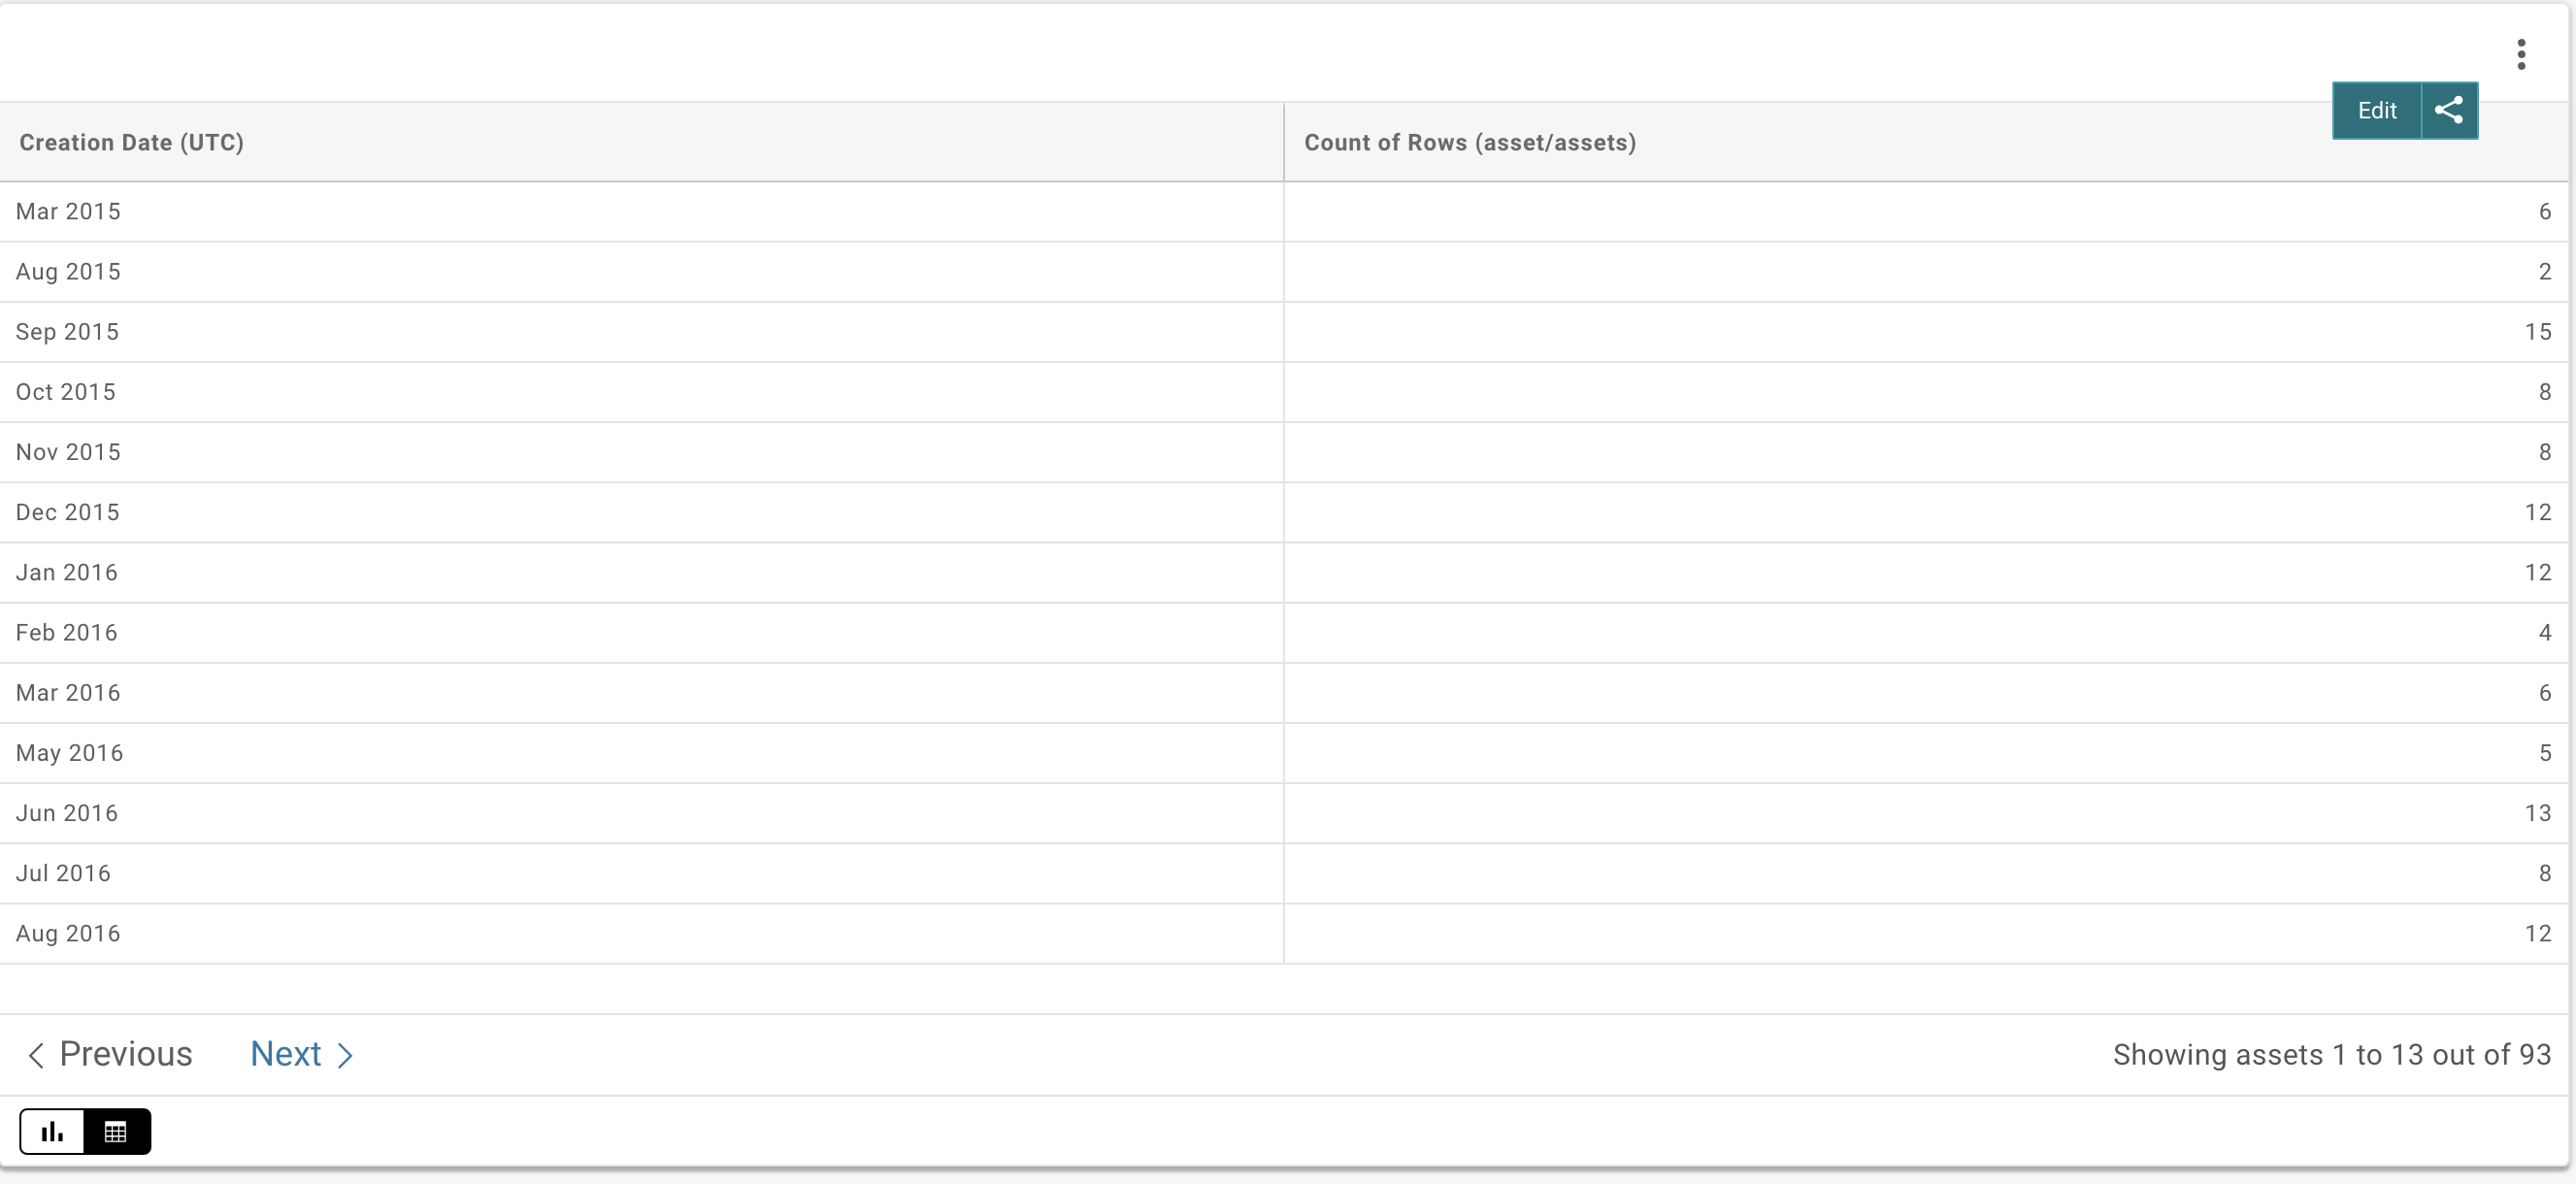Sort by Count of Rows column header
Image resolution: width=2576 pixels, height=1184 pixels.
tap(1469, 142)
